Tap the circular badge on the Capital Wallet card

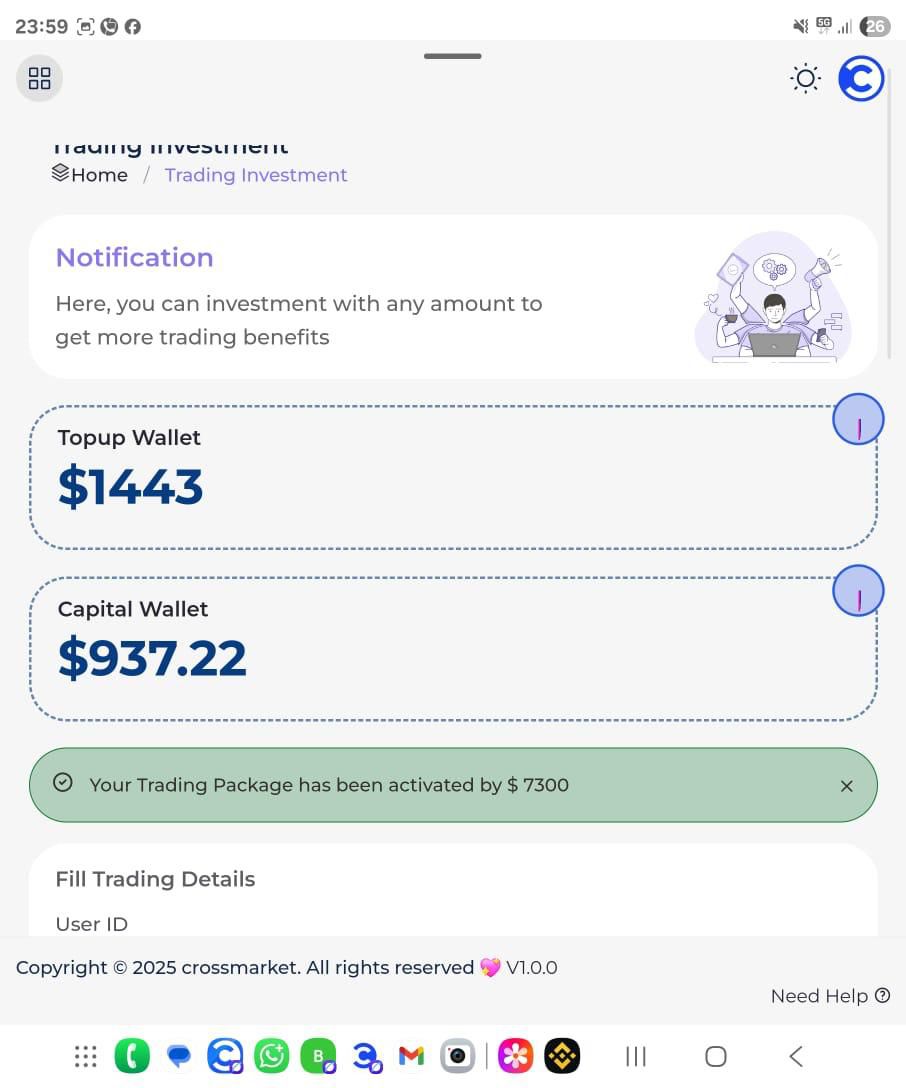tap(858, 591)
